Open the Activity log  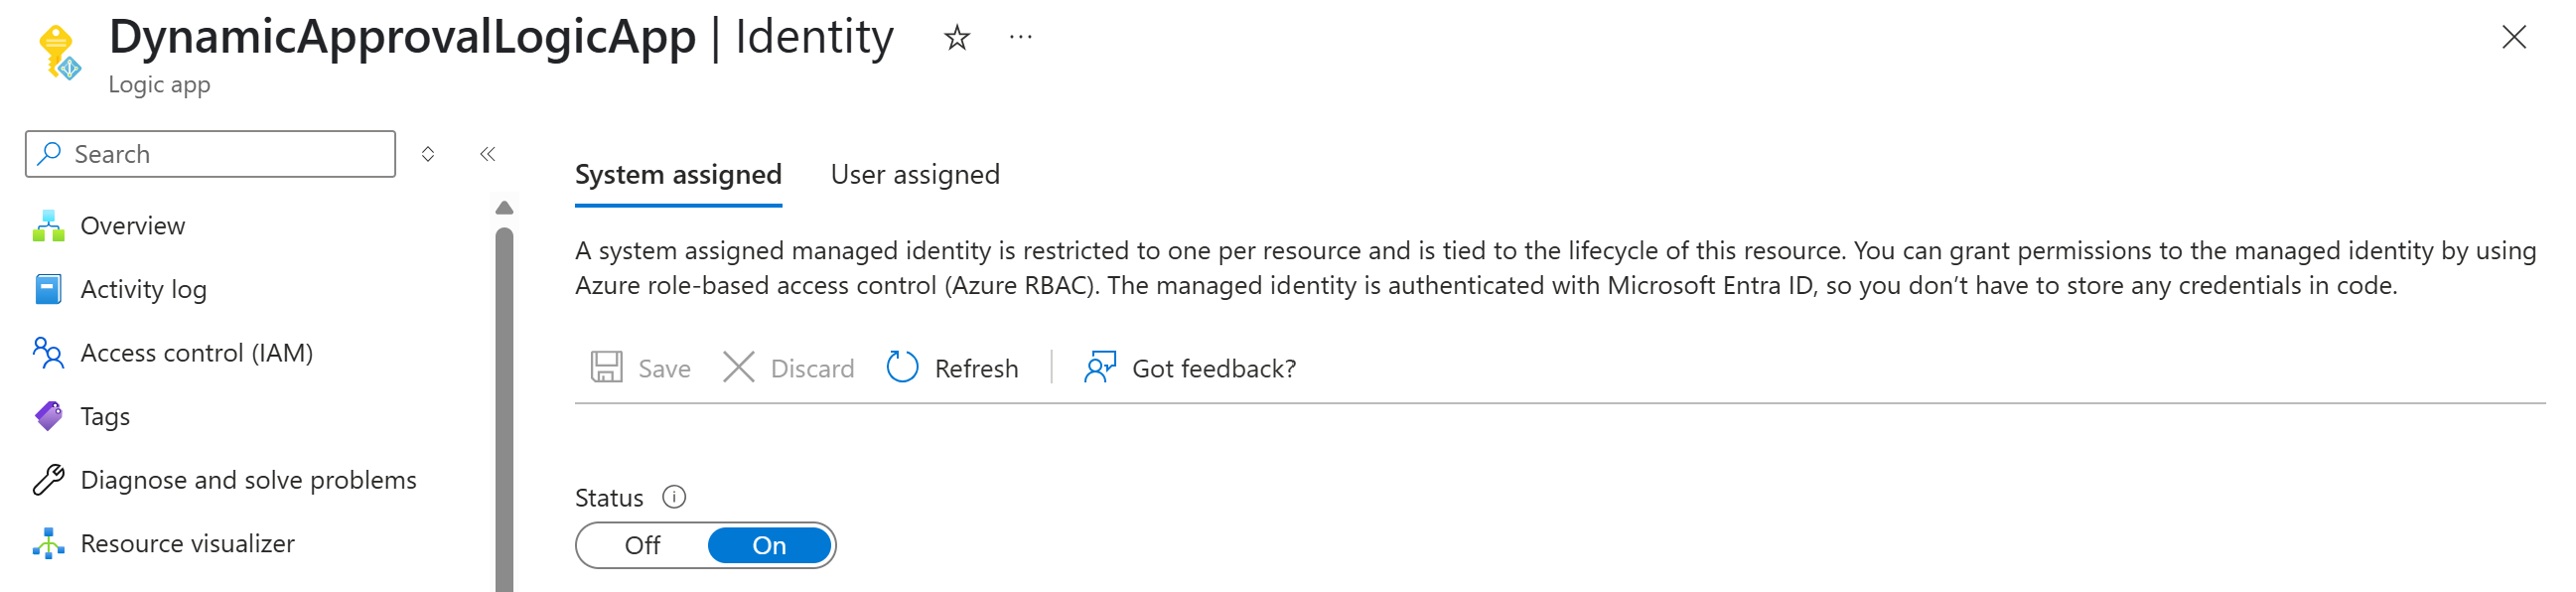(x=146, y=289)
